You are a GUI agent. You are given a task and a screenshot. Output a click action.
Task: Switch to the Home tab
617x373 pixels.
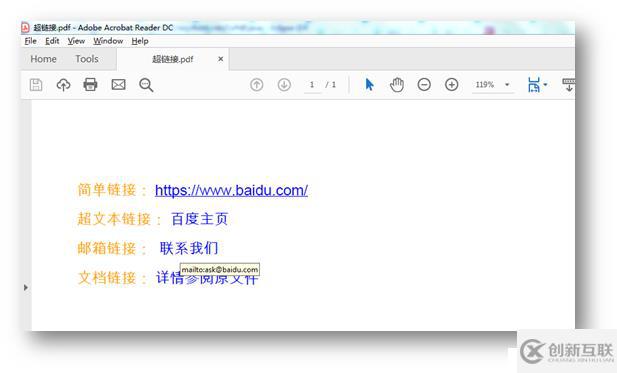click(x=43, y=59)
